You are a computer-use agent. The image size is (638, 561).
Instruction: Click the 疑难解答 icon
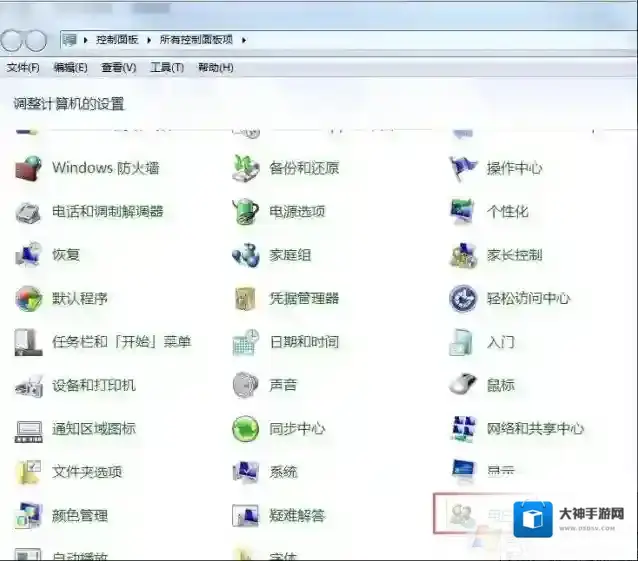(x=246, y=516)
